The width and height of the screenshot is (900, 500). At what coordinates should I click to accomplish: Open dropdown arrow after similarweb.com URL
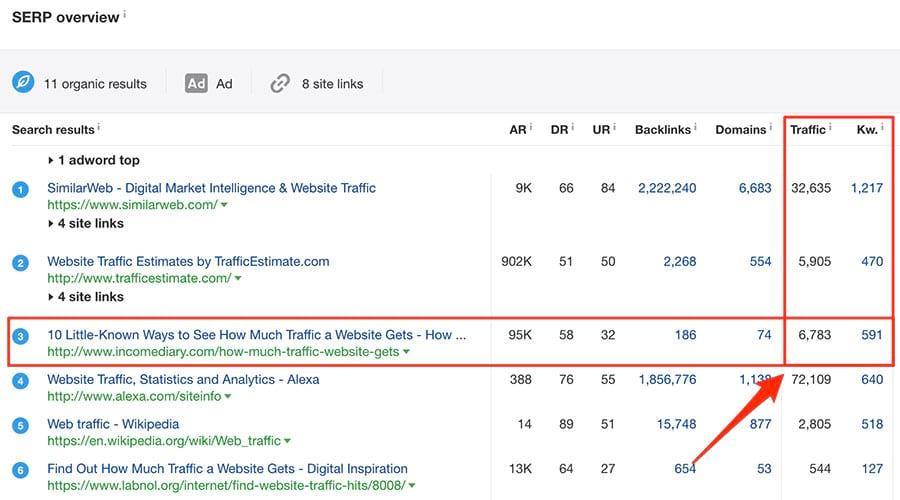[x=224, y=205]
